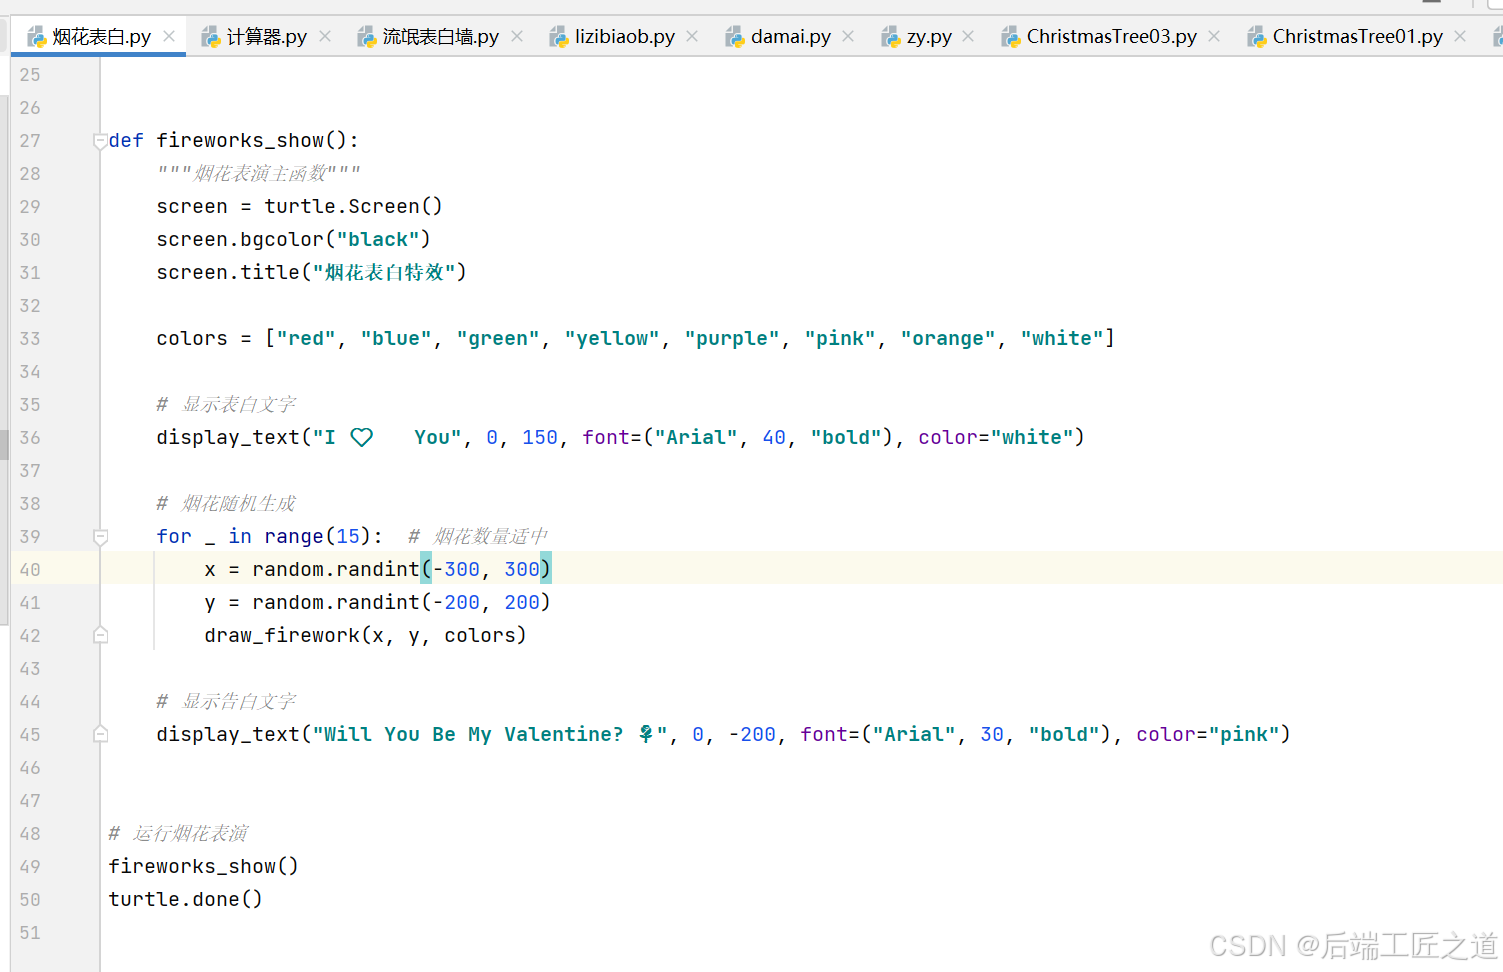
Task: Click the Python file icon on ChristmasTree03.py tab
Action: pos(1010,37)
